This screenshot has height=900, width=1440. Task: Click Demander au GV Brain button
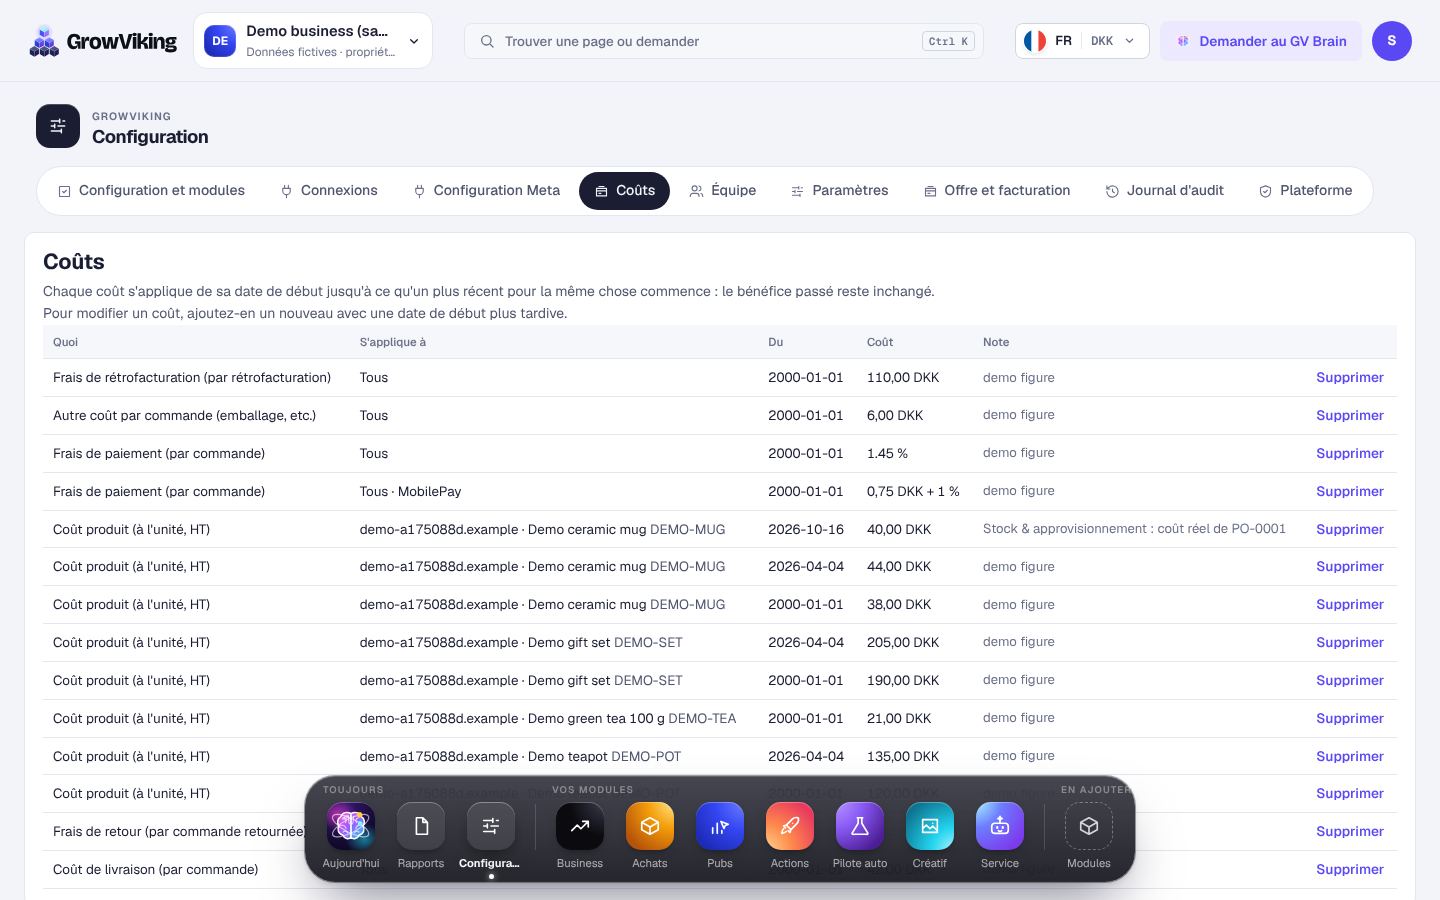pos(1261,41)
